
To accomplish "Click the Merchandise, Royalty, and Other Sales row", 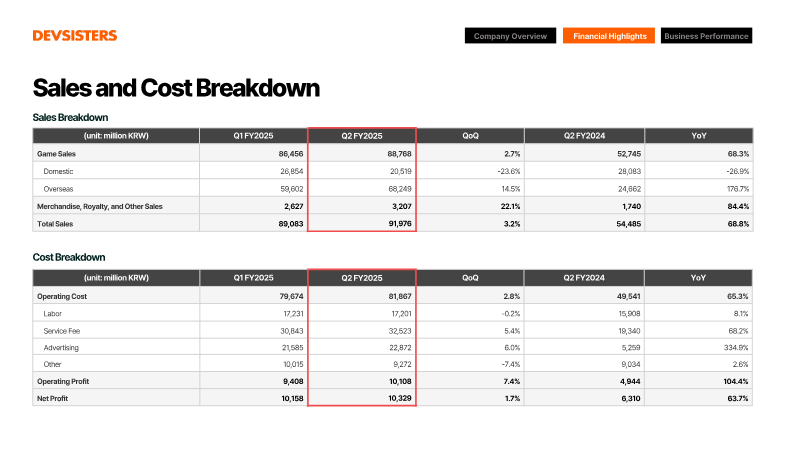I will (392, 206).
